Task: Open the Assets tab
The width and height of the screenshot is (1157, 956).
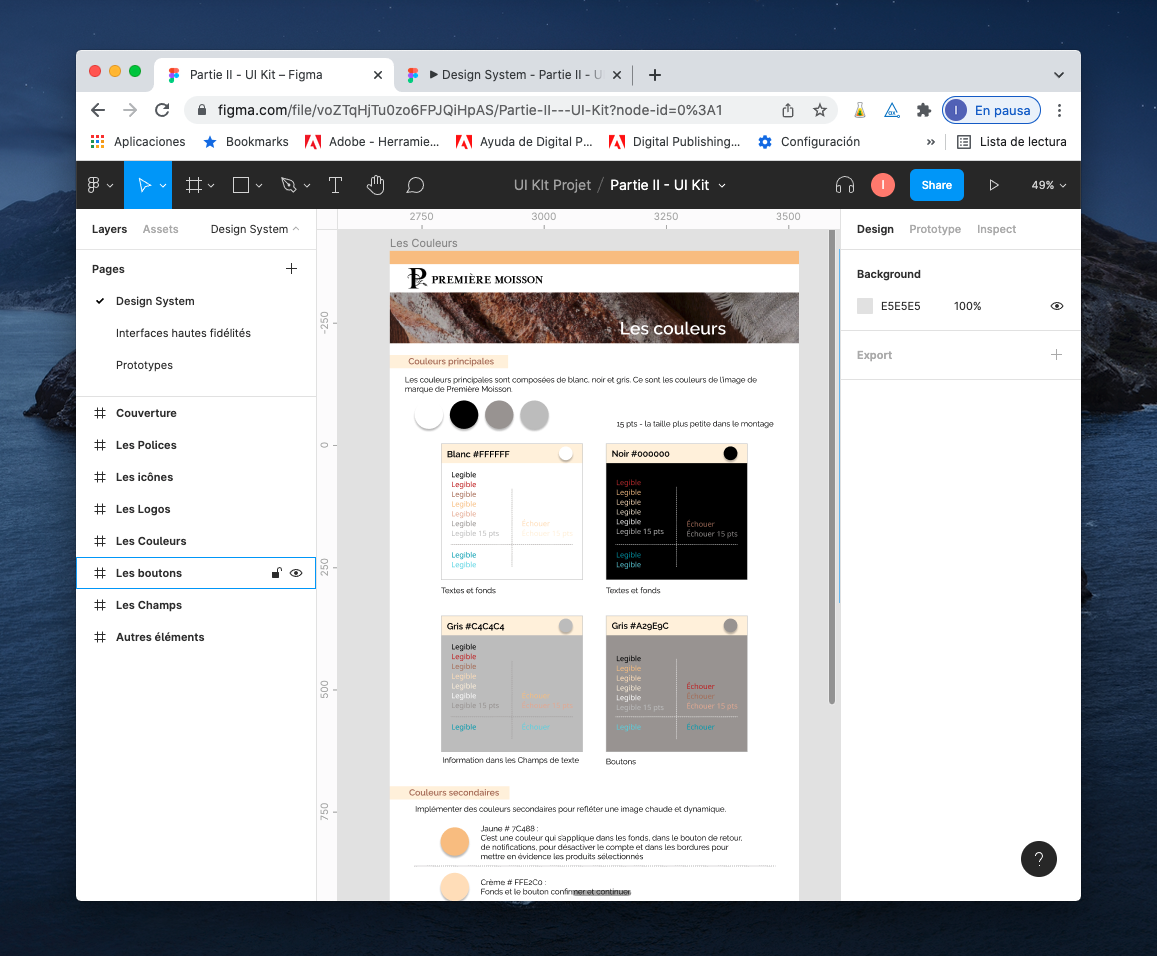Action: click(160, 229)
